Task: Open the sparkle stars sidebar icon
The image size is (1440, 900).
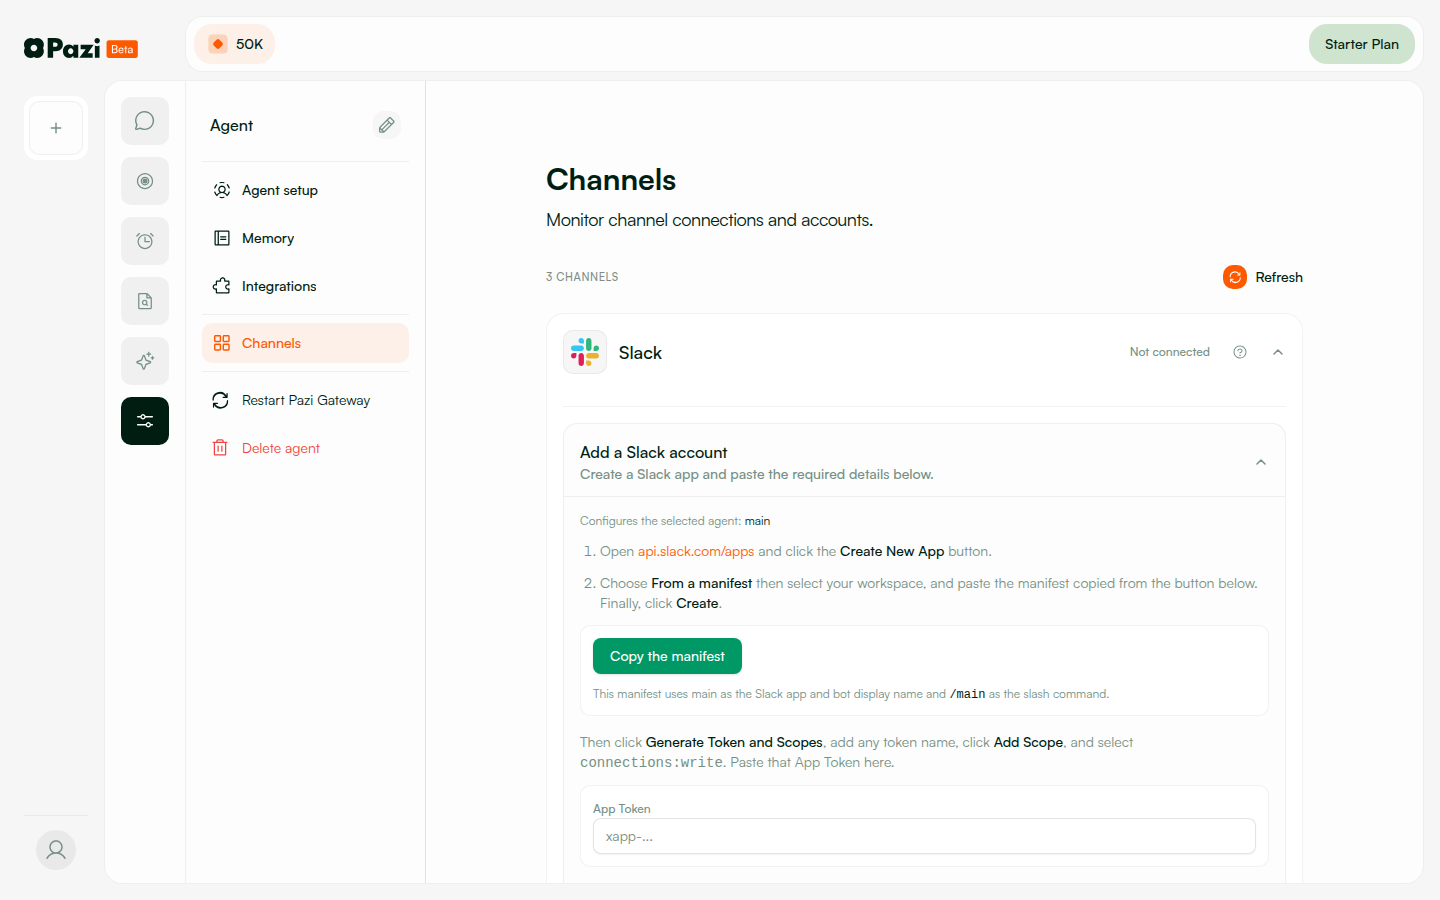Action: coord(145,361)
